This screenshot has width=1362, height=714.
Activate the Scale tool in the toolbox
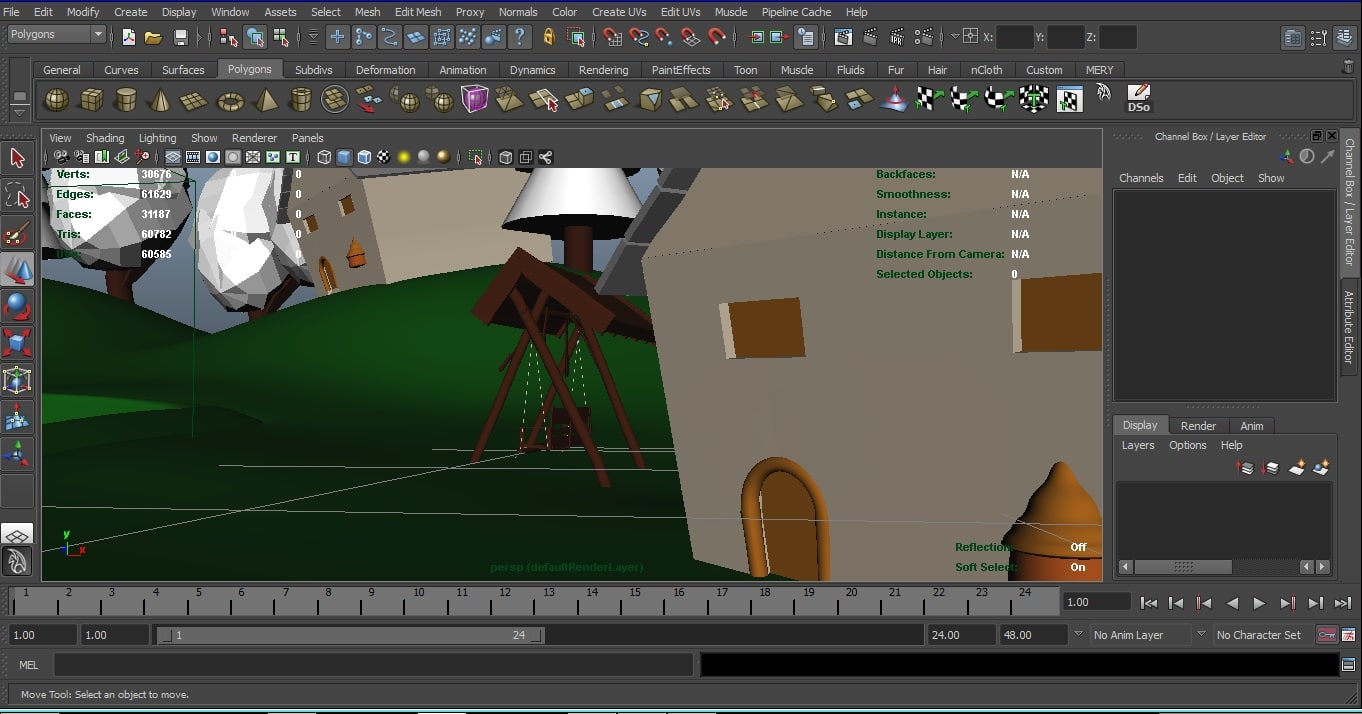point(17,343)
